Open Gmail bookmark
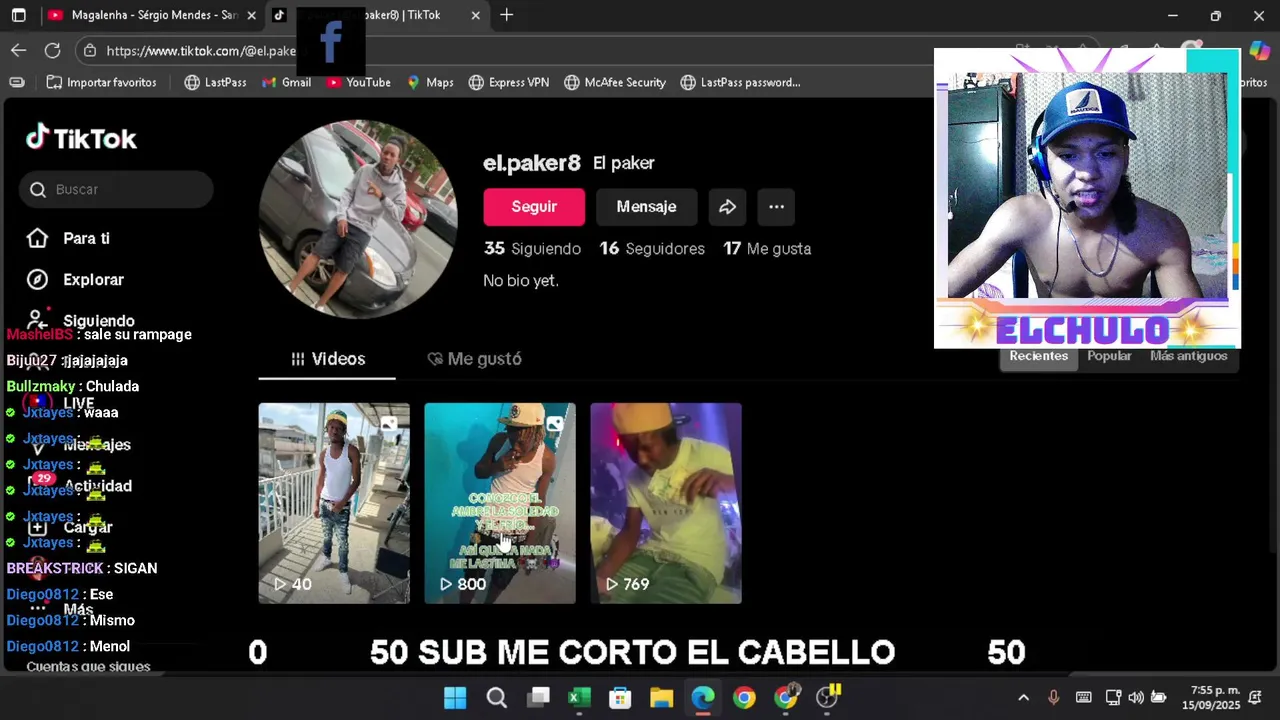 point(286,82)
